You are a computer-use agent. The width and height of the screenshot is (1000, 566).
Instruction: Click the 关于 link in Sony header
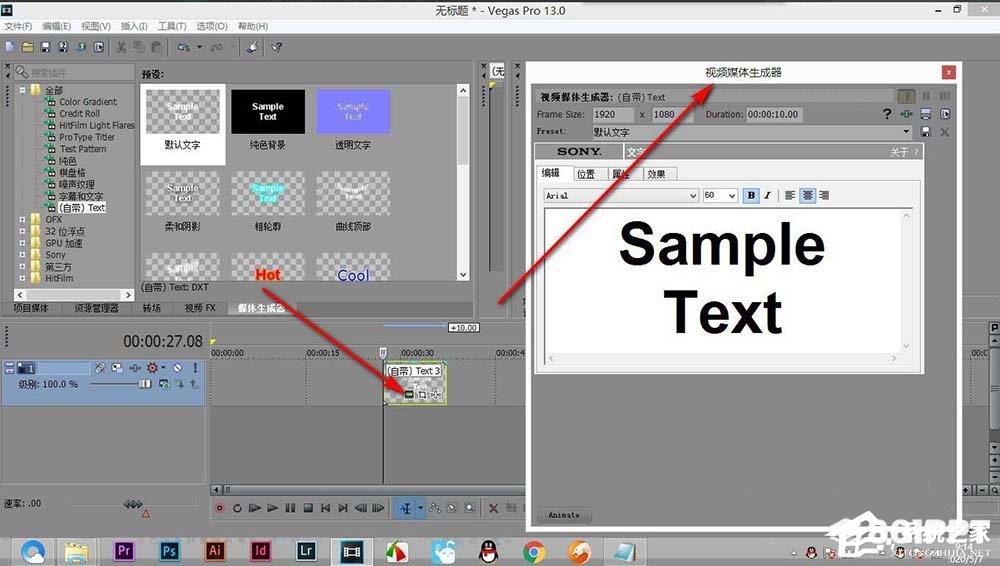(899, 152)
